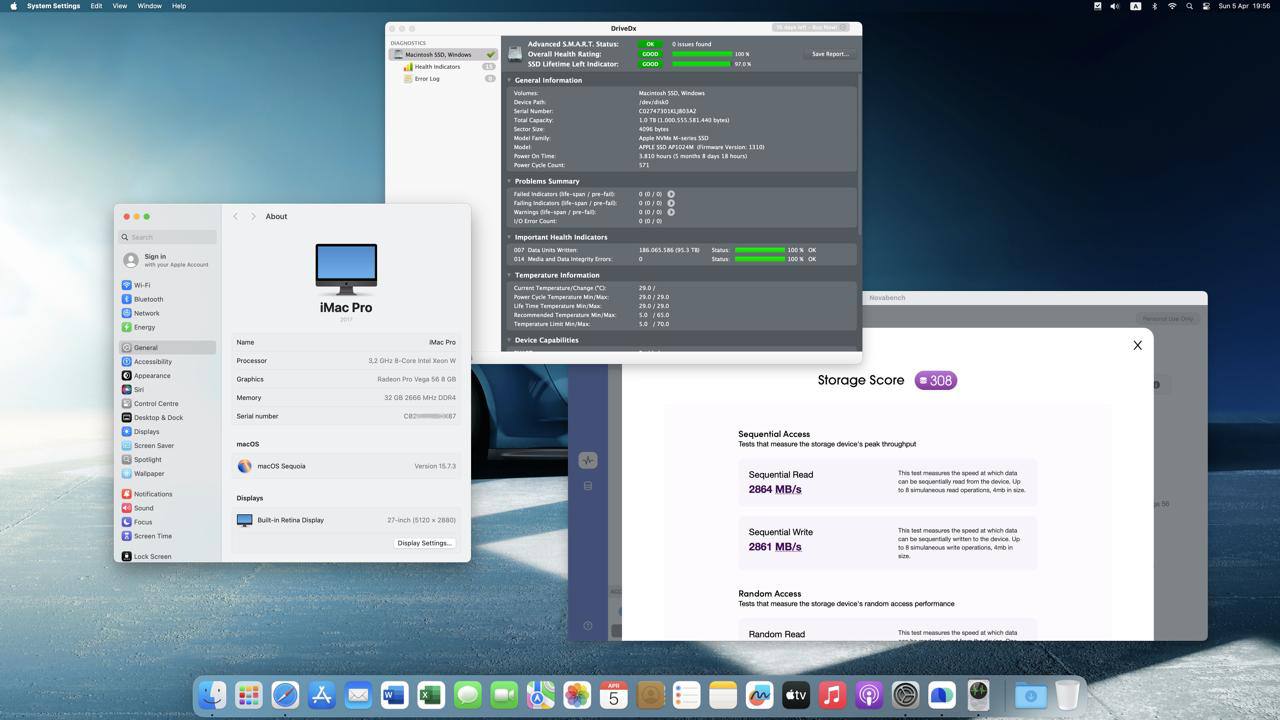Open Novabench activity pulse sidebar icon
Screen dimensions: 1280x720
[x=588, y=460]
